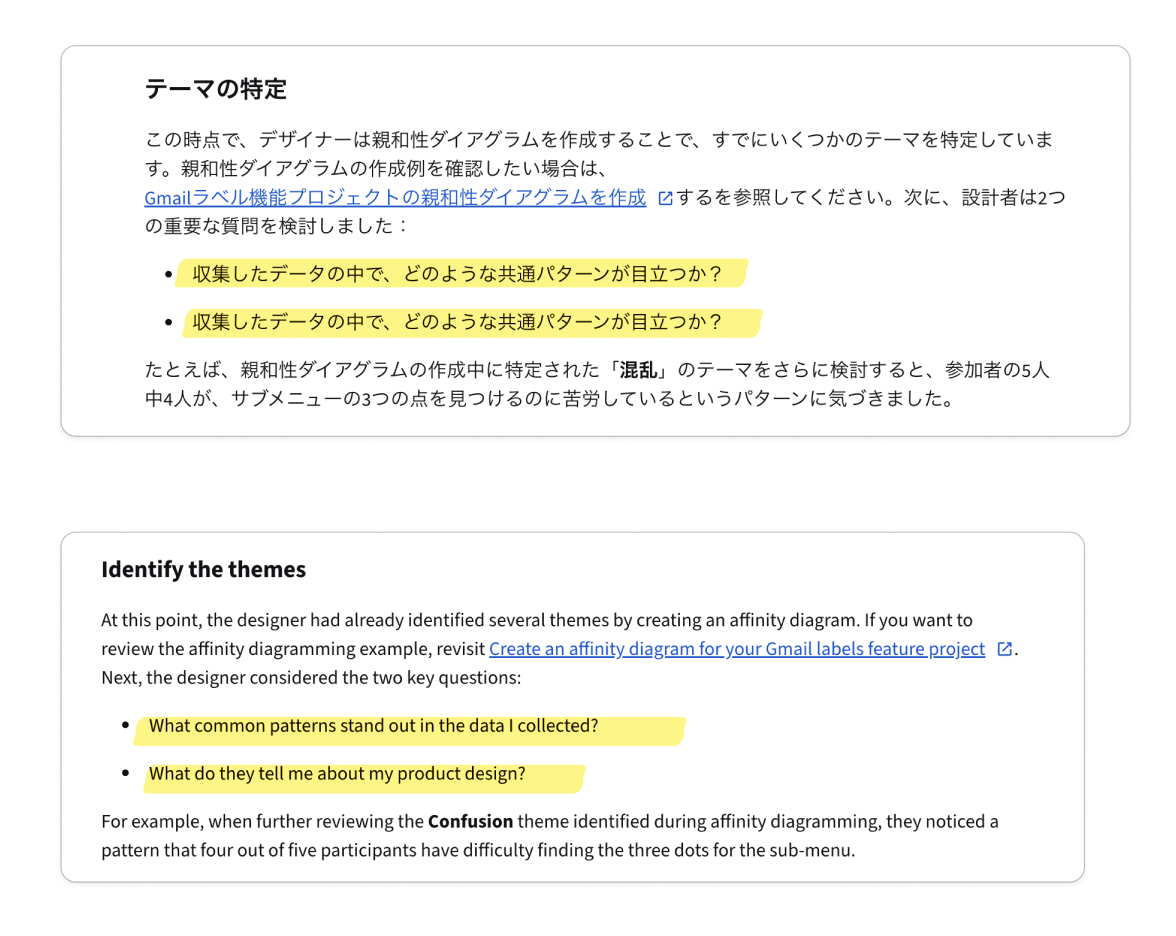Click external-link icon beside English Gmail labels link
The height and width of the screenshot is (936, 1176).
(x=1004, y=650)
